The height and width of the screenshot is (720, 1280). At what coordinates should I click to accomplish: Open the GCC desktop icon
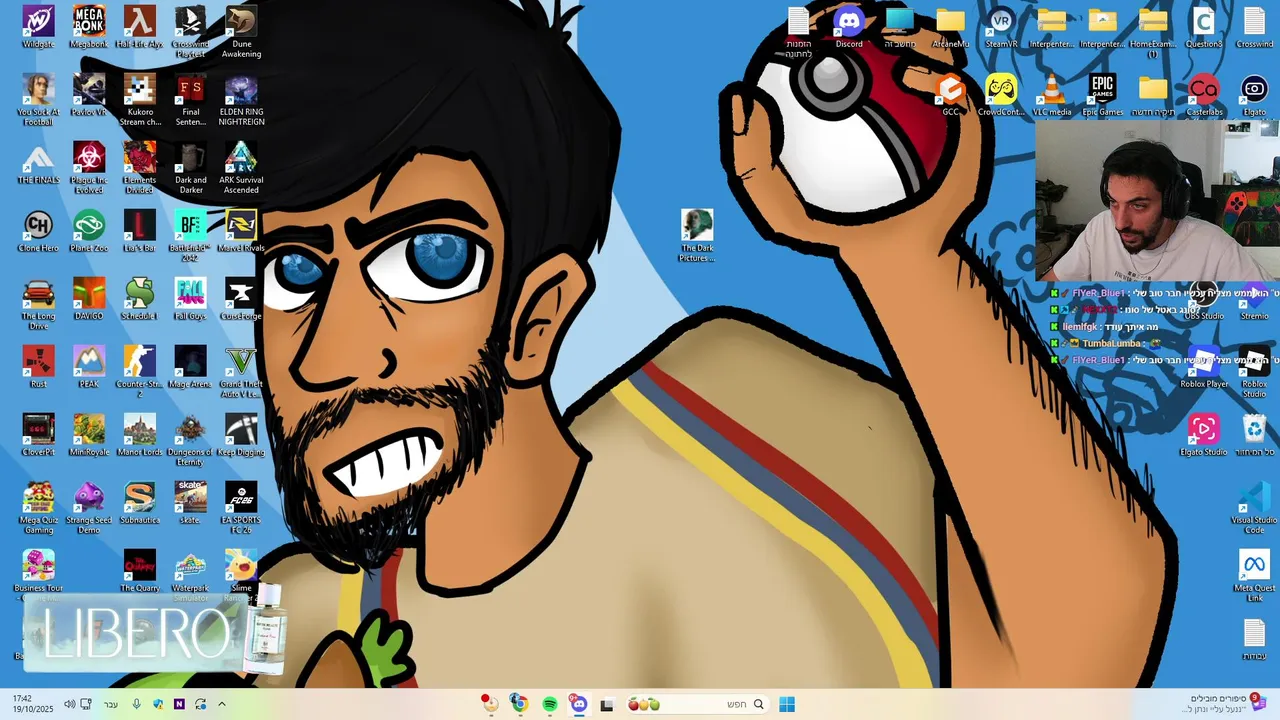coord(950,95)
